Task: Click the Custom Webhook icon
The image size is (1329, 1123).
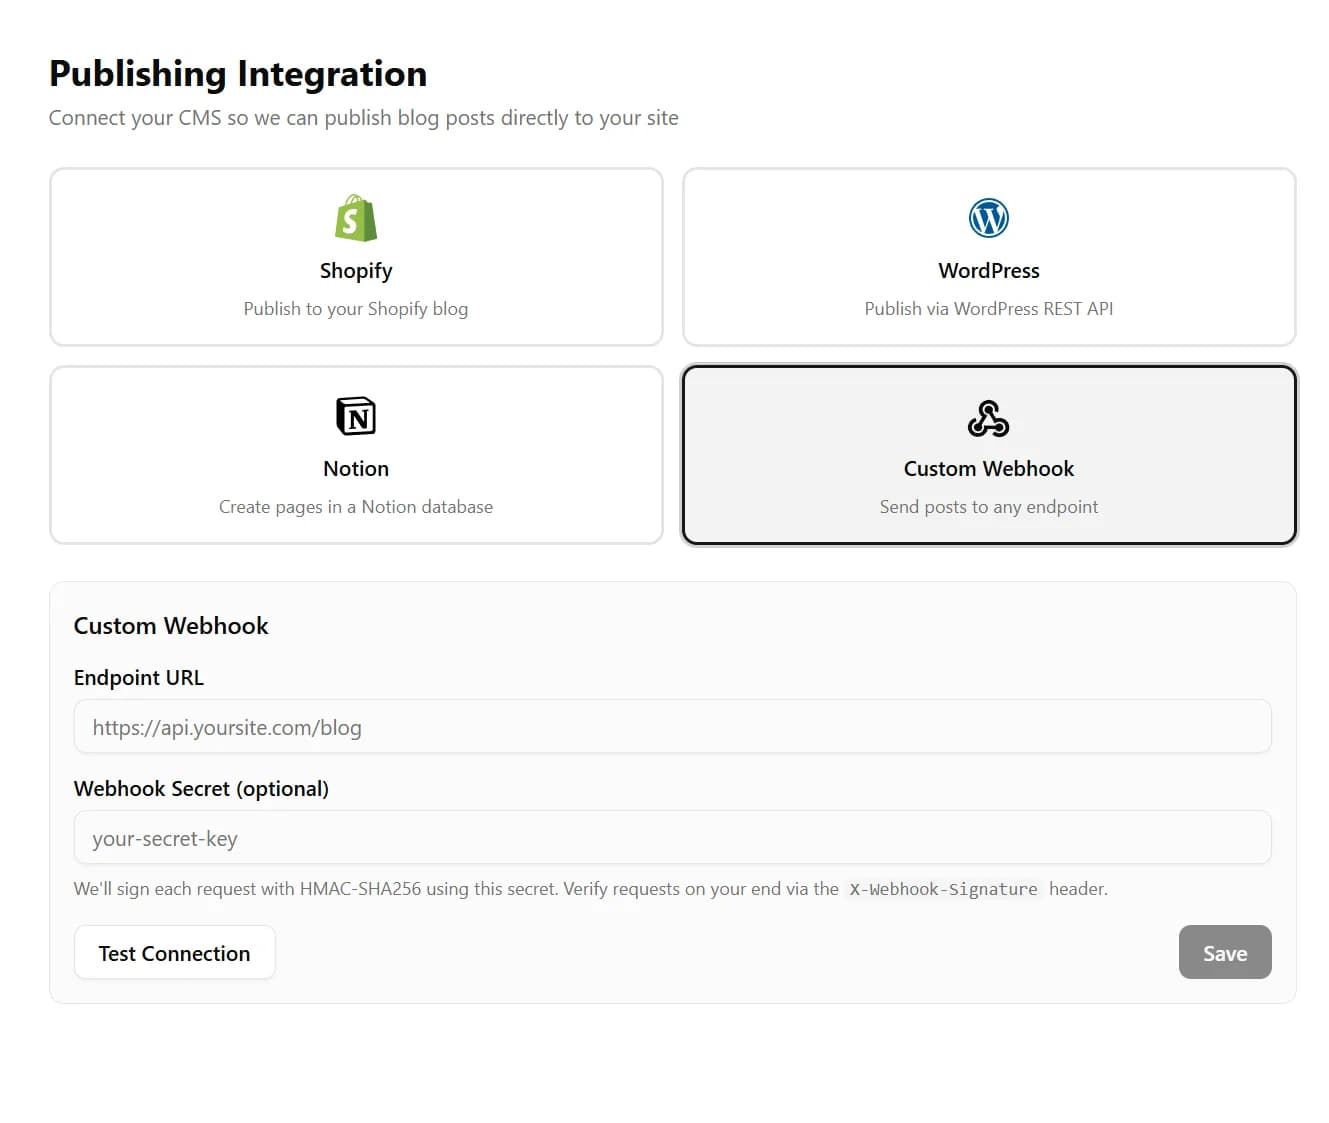Action: [x=988, y=418]
